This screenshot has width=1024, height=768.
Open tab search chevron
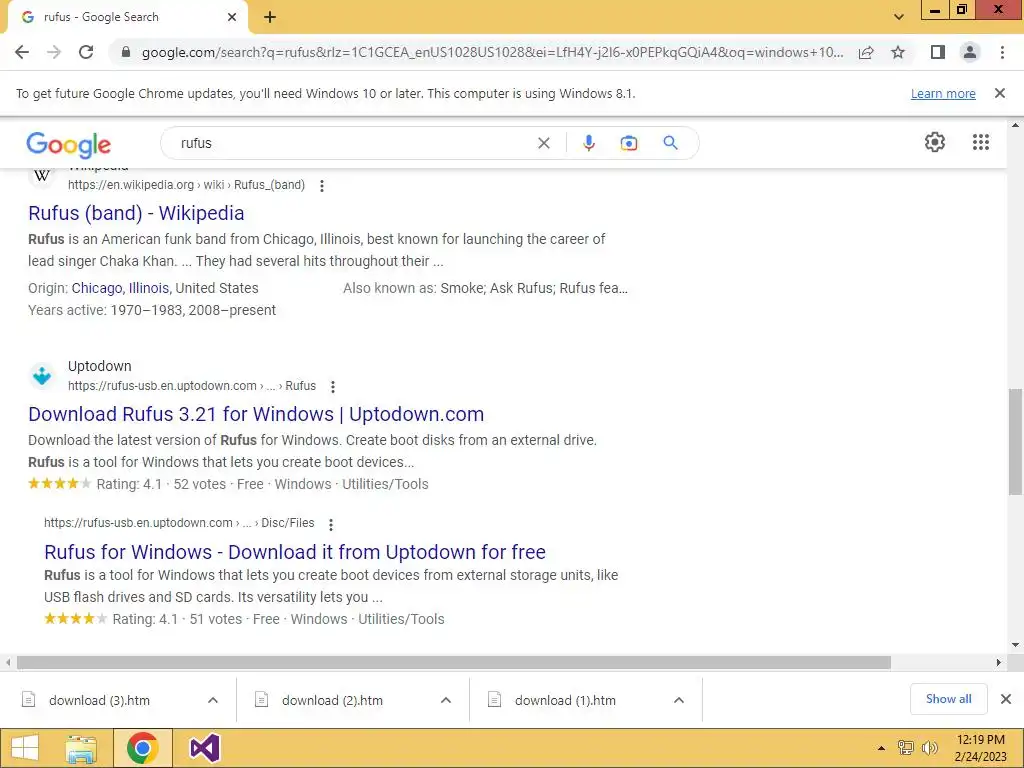click(x=899, y=17)
